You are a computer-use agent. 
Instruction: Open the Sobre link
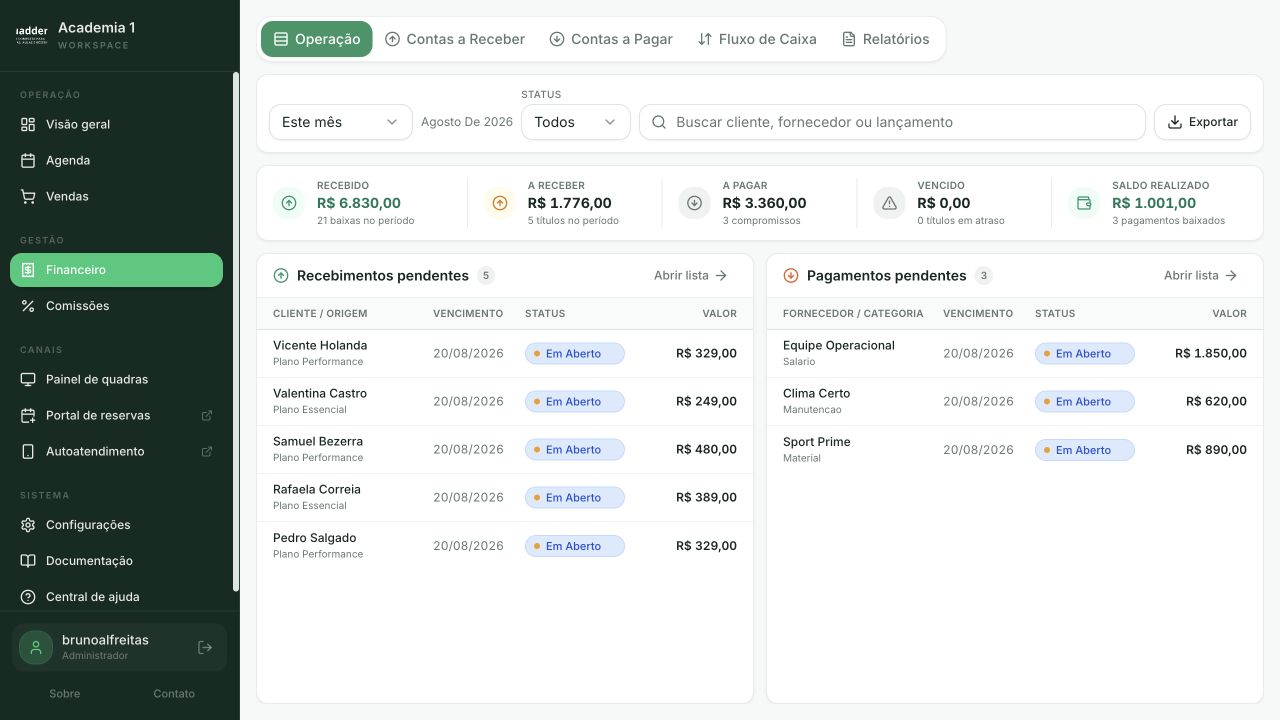tap(65, 693)
